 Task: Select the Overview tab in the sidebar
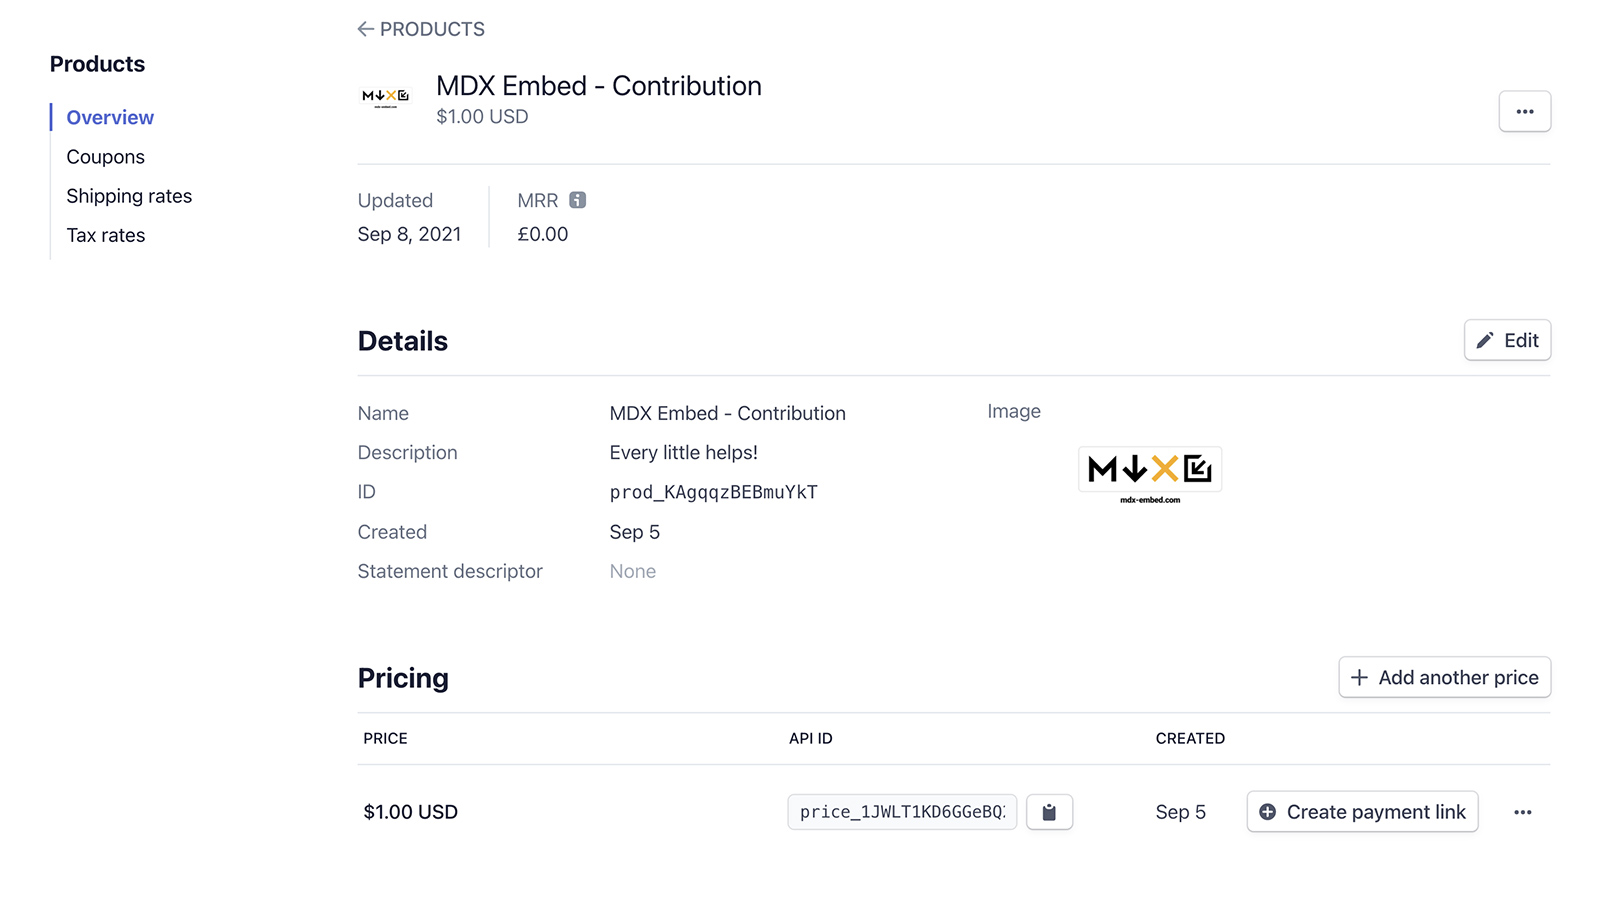click(x=110, y=117)
